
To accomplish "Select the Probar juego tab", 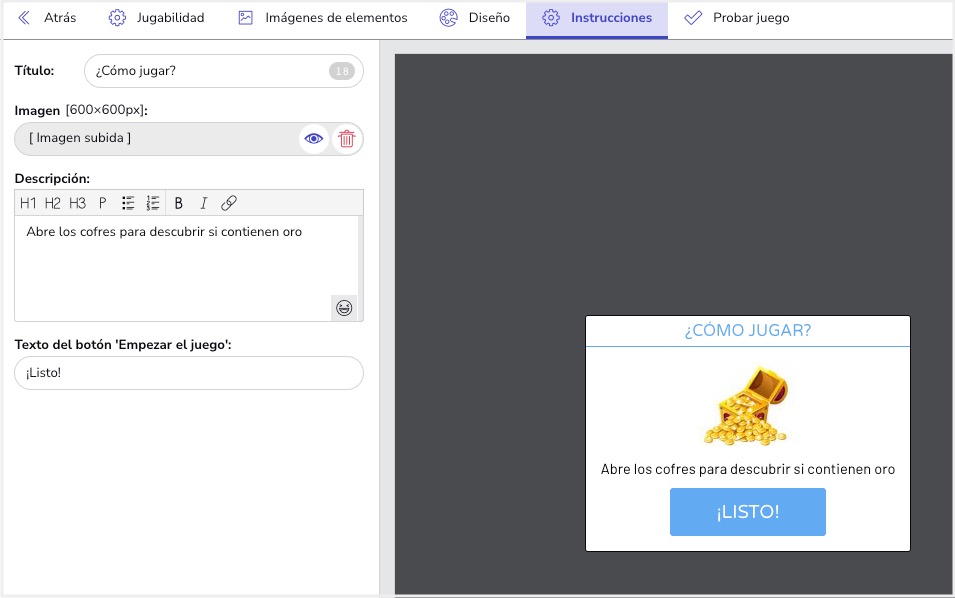I will (x=736, y=18).
